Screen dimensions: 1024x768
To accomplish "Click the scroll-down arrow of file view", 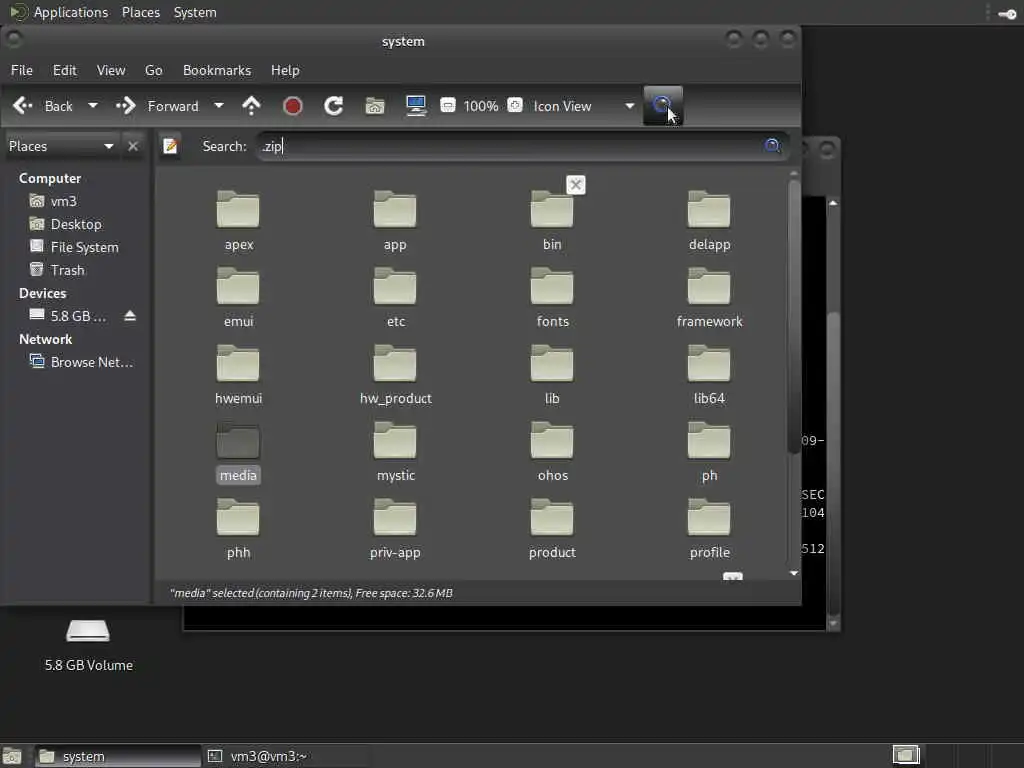I will pos(794,573).
